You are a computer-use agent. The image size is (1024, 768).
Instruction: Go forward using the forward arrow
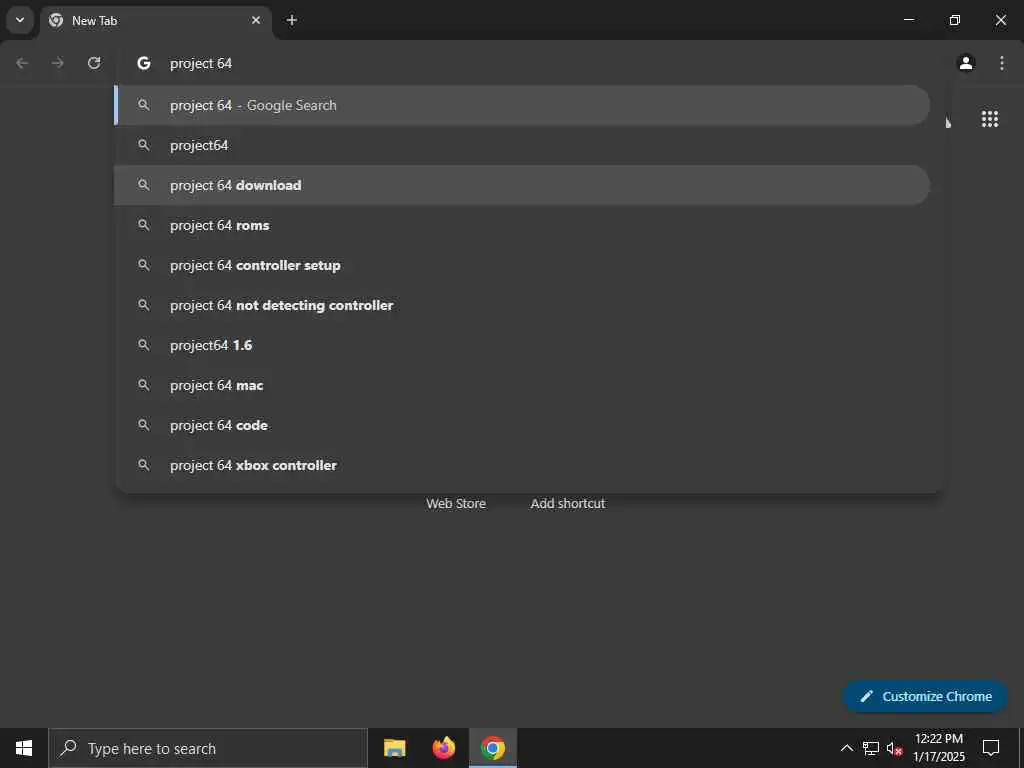(58, 63)
